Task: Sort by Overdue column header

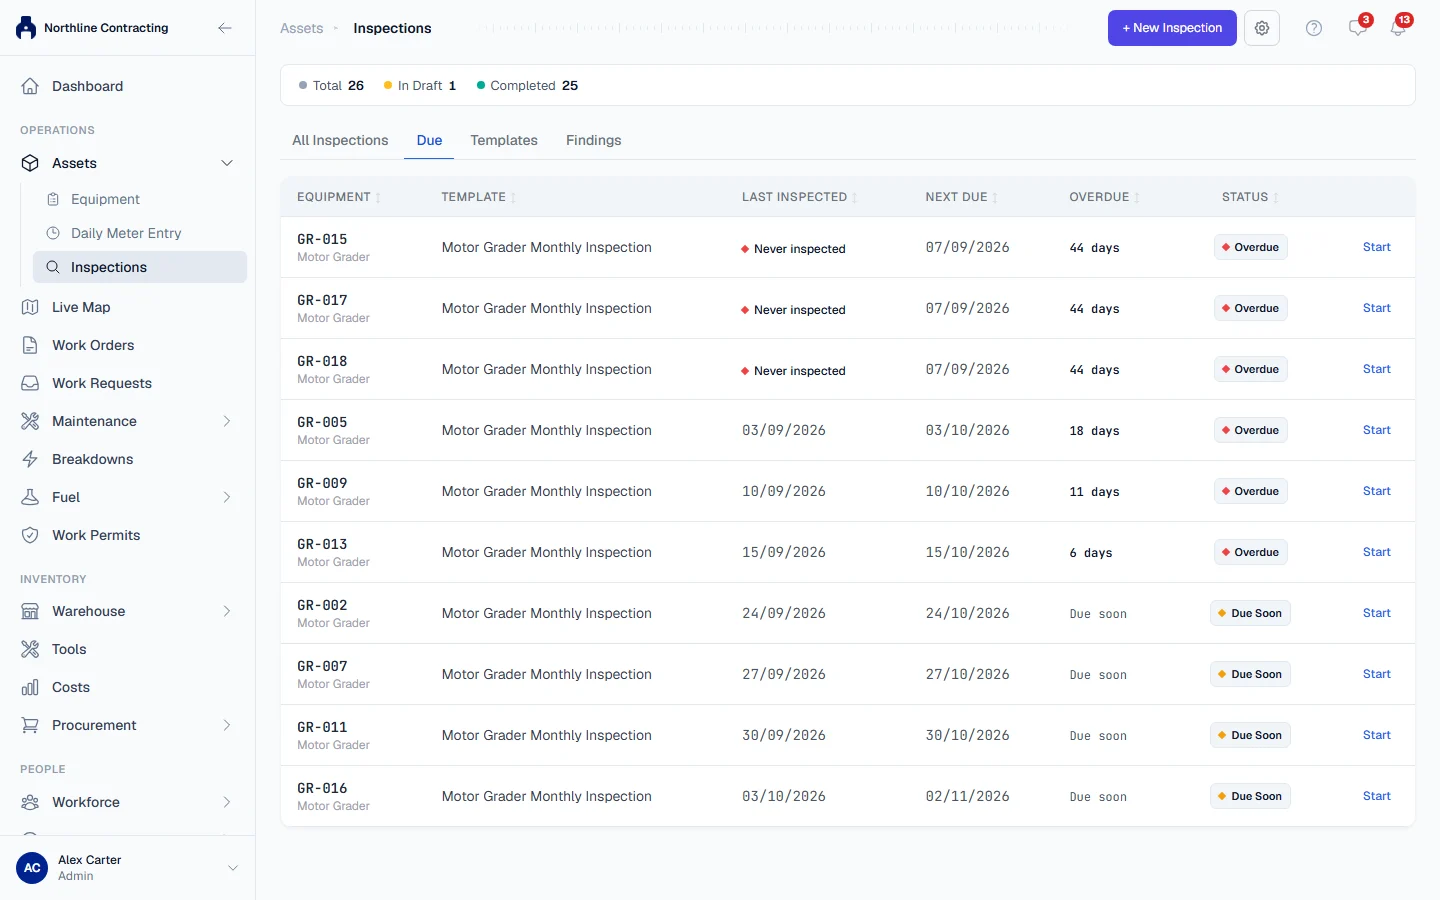Action: click(1105, 197)
